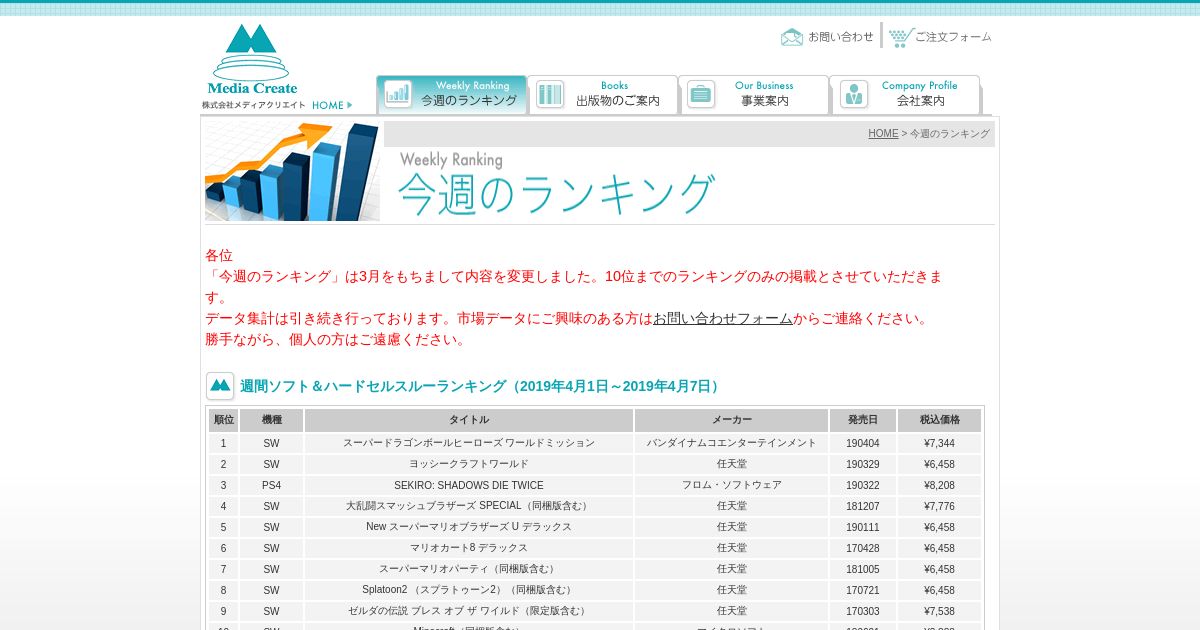Open the 今週のランキング Weekly Ranking tab
Viewport: 1200px width, 630px height.
click(452, 95)
